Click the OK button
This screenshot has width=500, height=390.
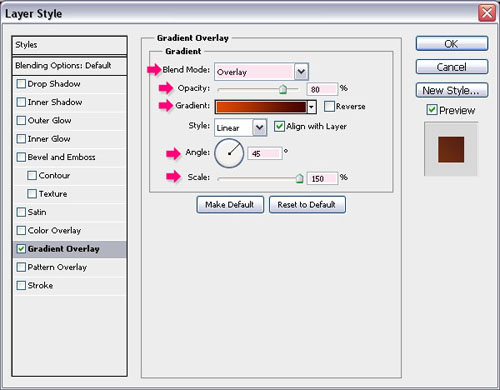pyautogui.click(x=452, y=44)
